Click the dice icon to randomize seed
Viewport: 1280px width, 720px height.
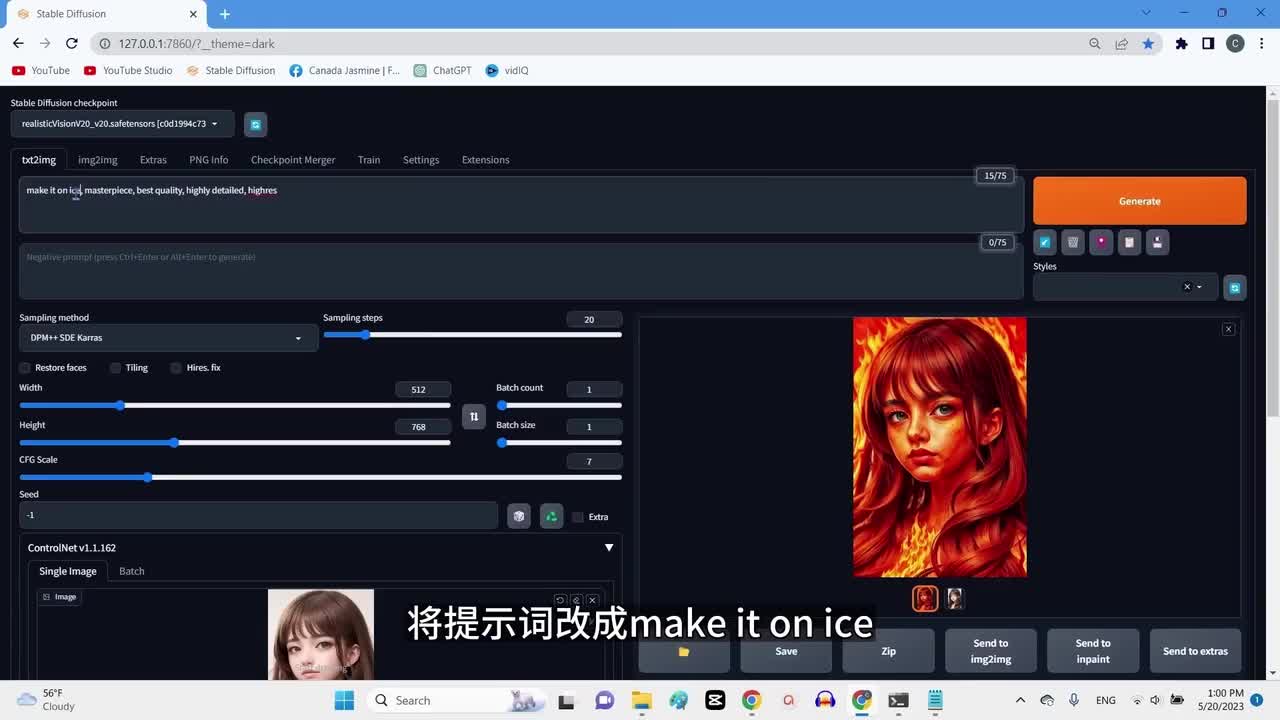click(x=518, y=516)
